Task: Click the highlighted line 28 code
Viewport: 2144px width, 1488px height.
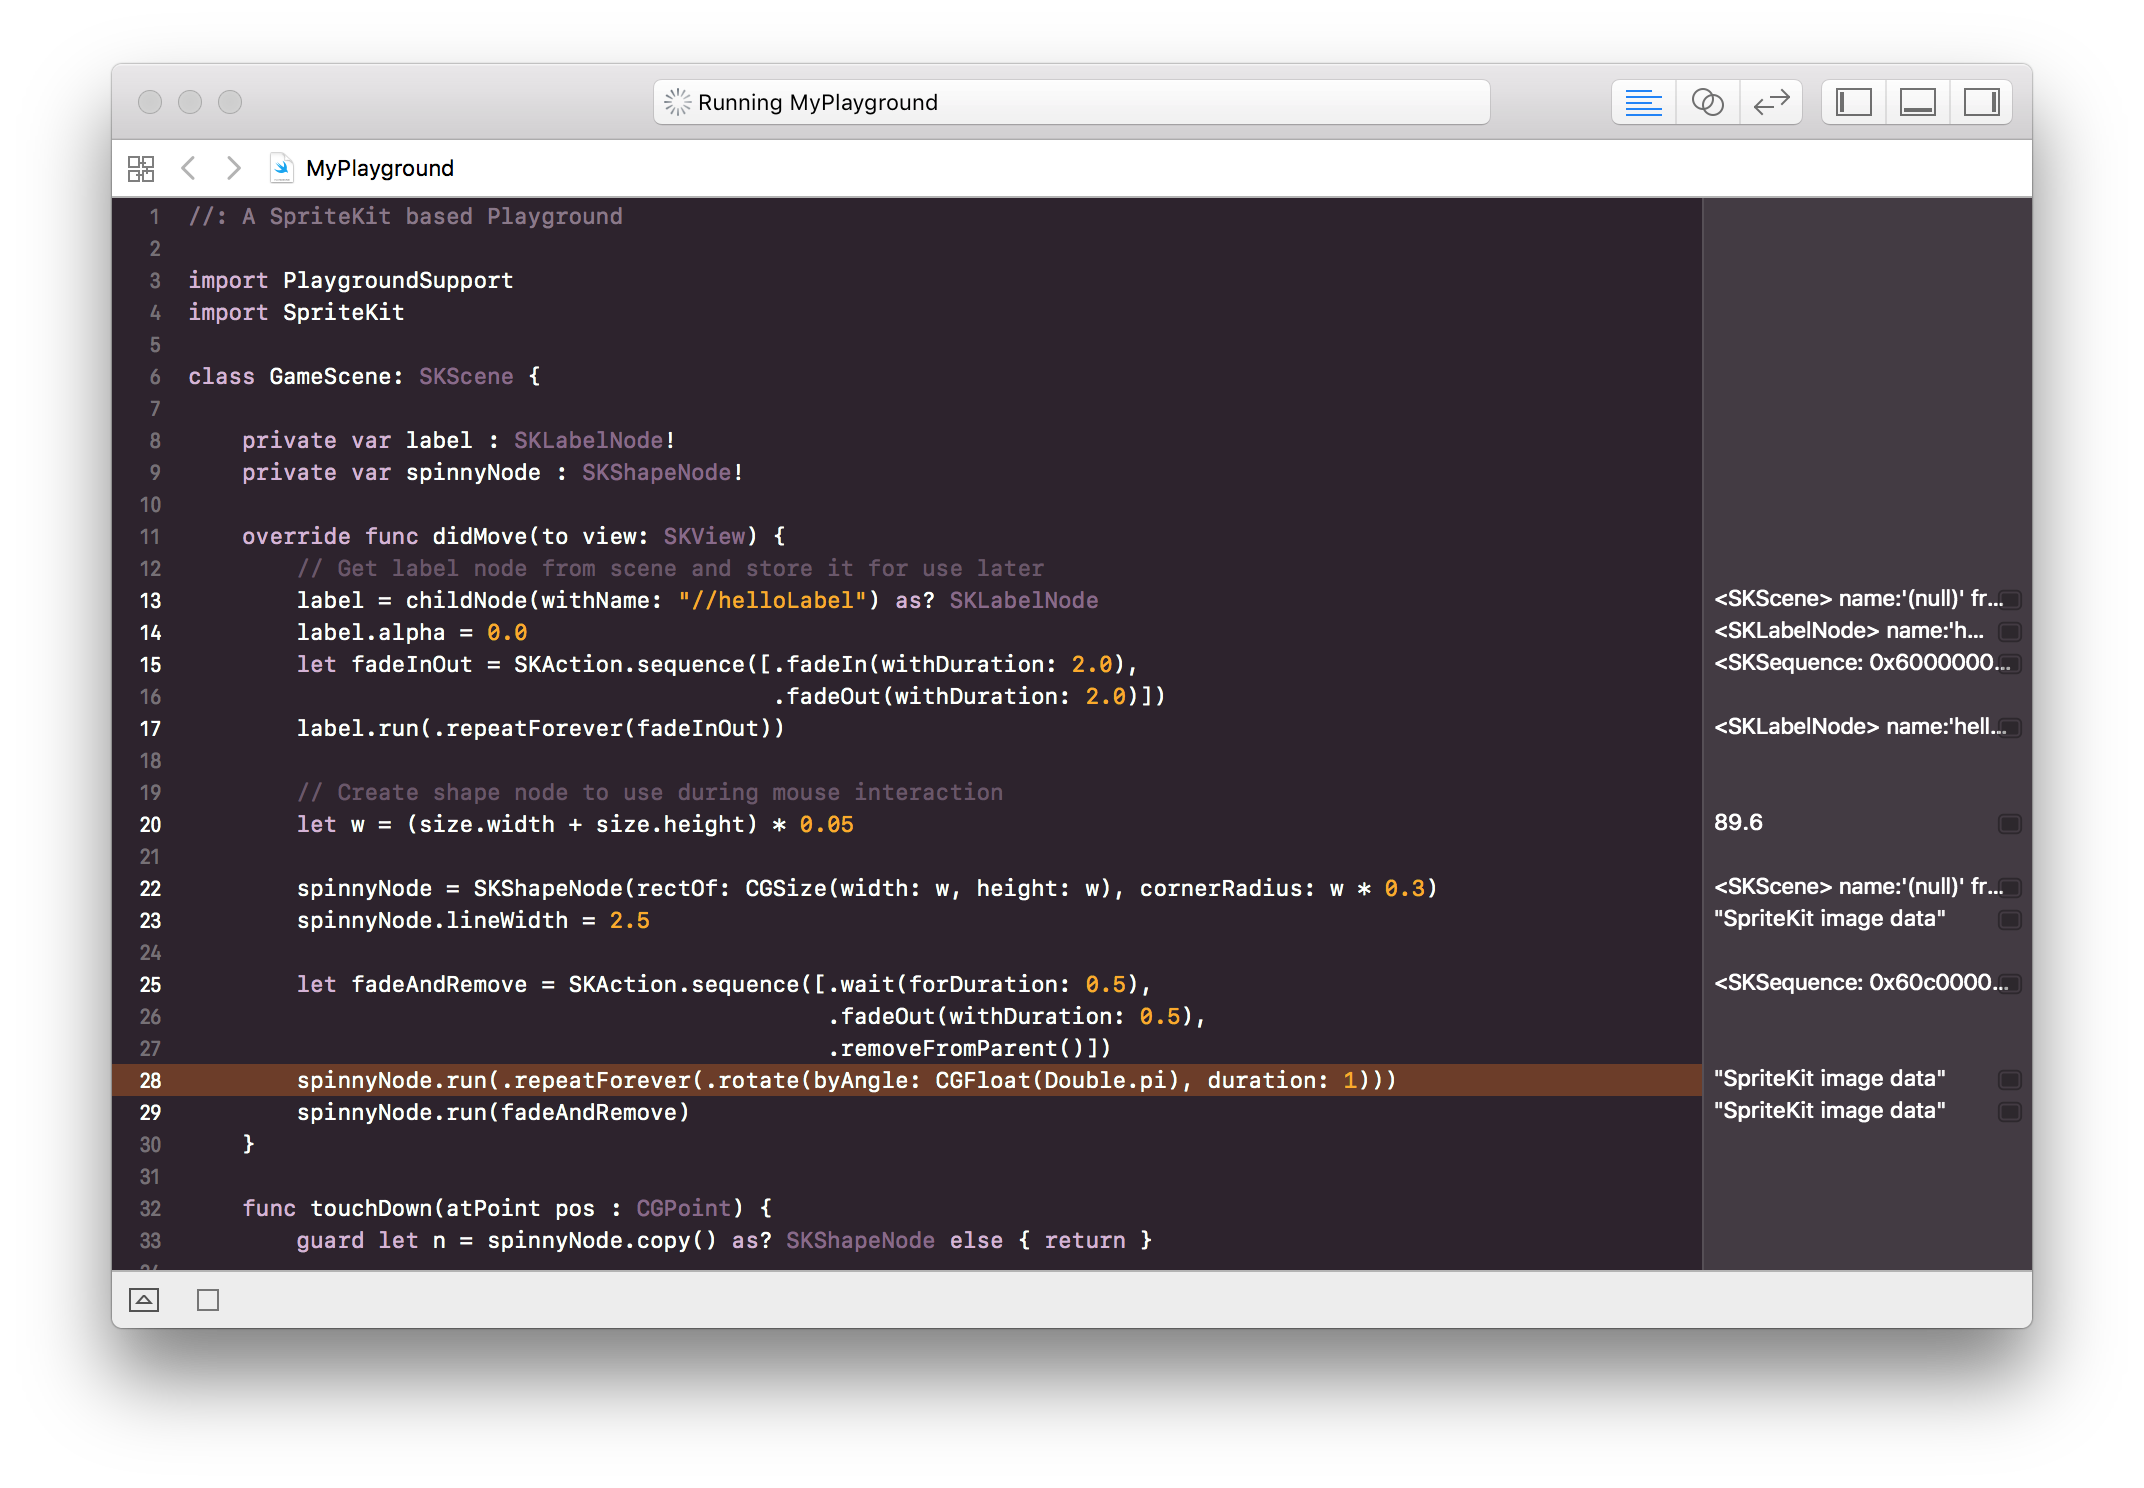Action: [845, 1080]
